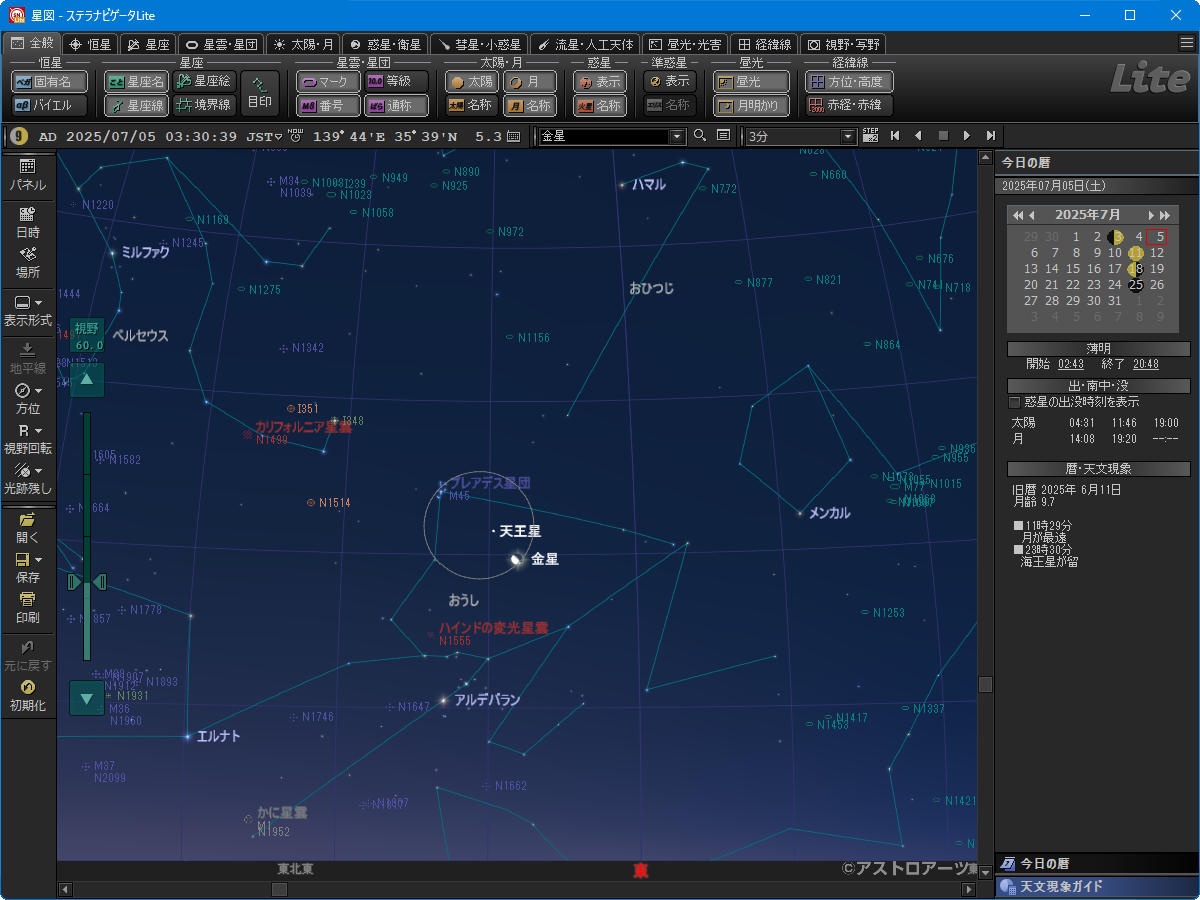Jump to the first step in playback

[895, 136]
